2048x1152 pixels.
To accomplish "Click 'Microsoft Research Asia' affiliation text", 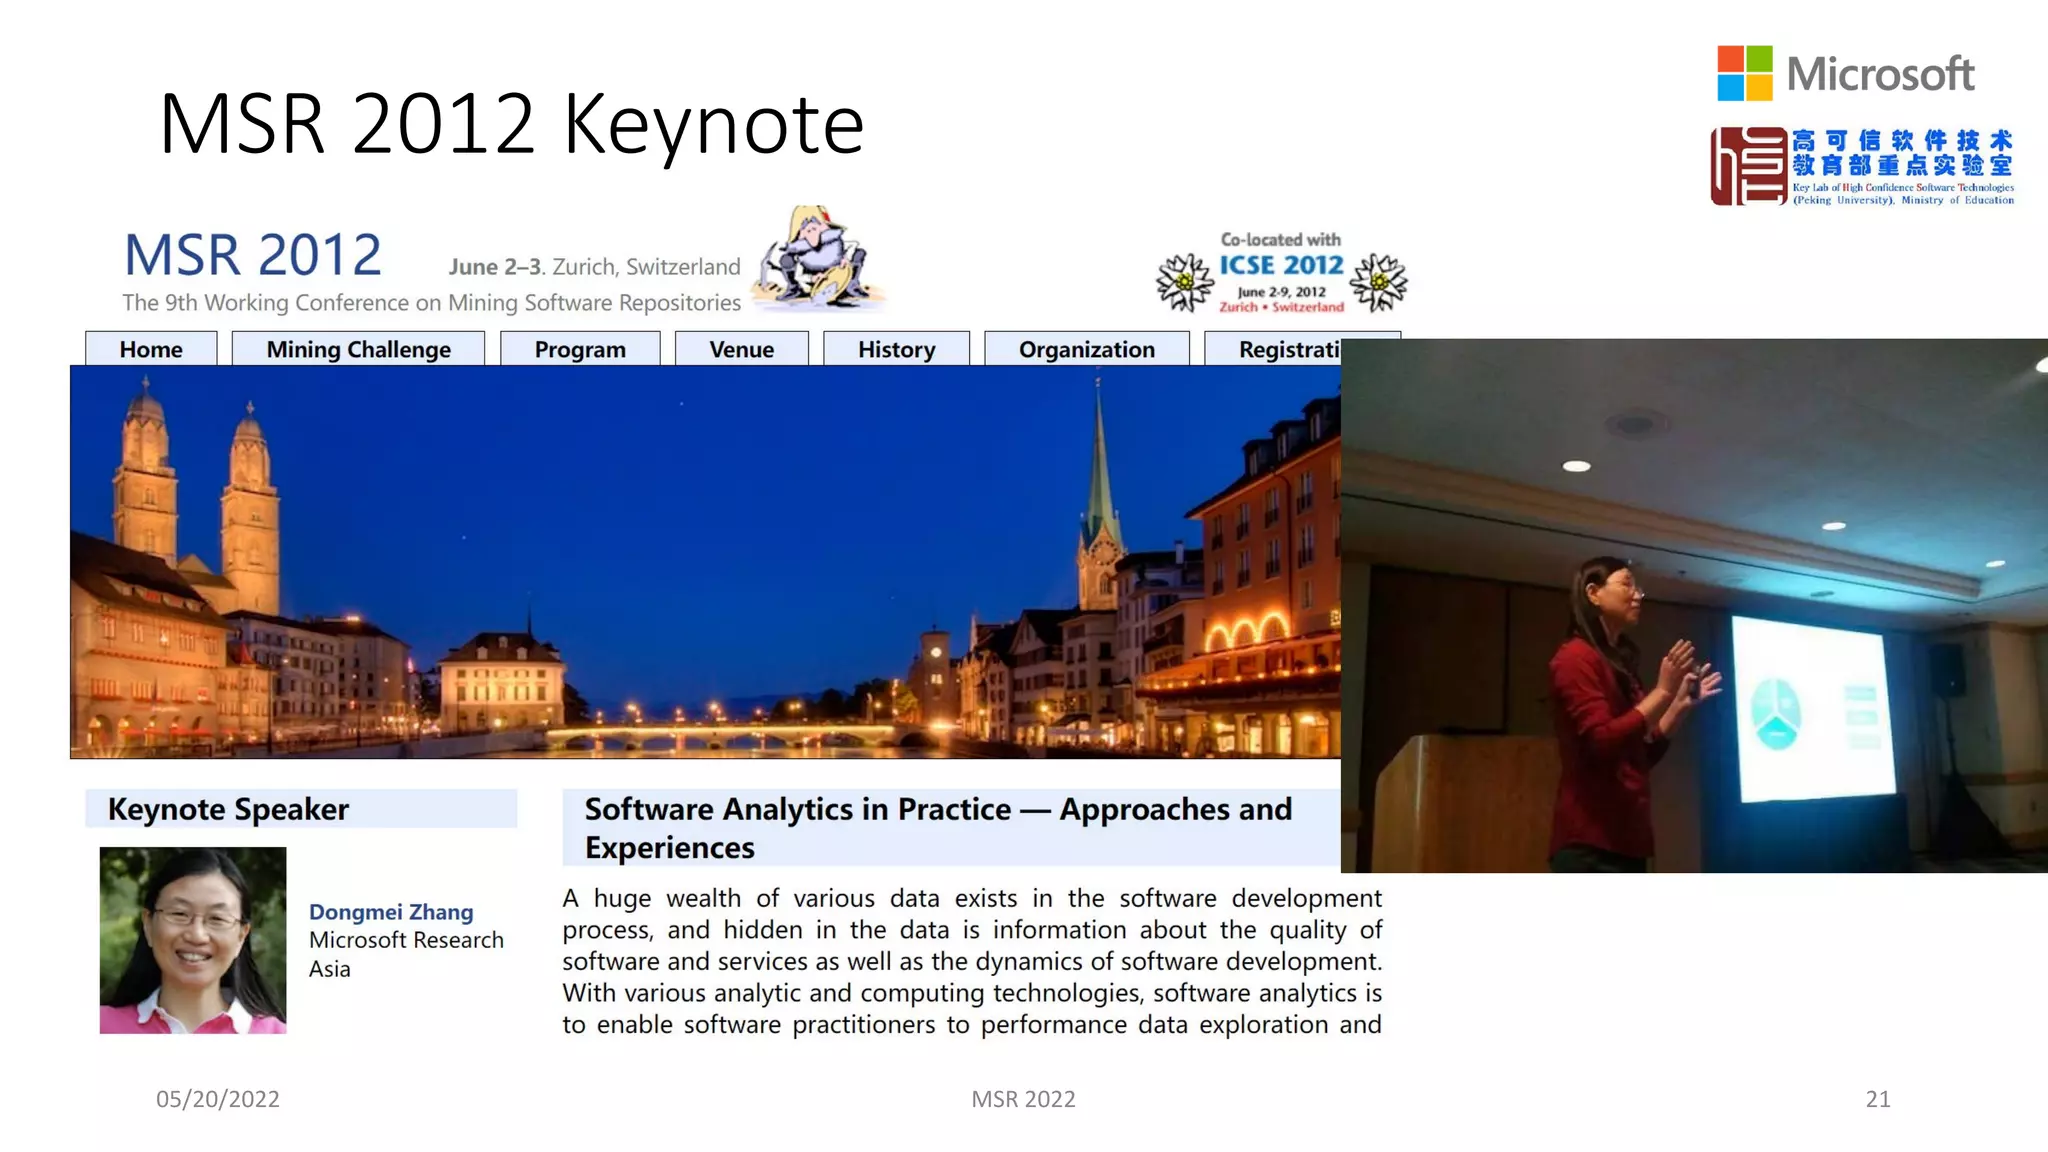I will tap(406, 954).
